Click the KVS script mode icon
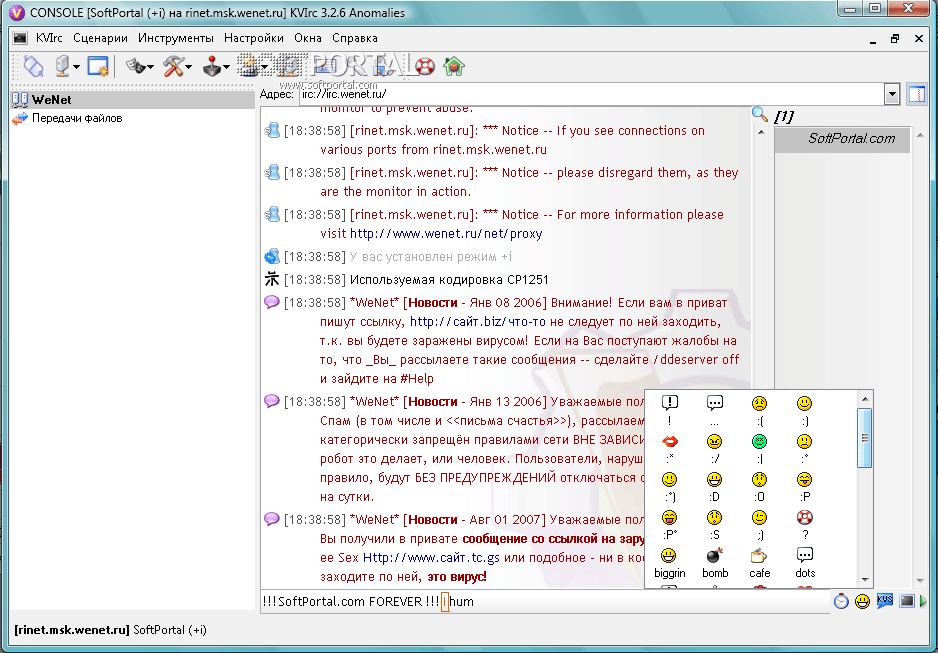Image resolution: width=938 pixels, height=653 pixels. pos(885,601)
